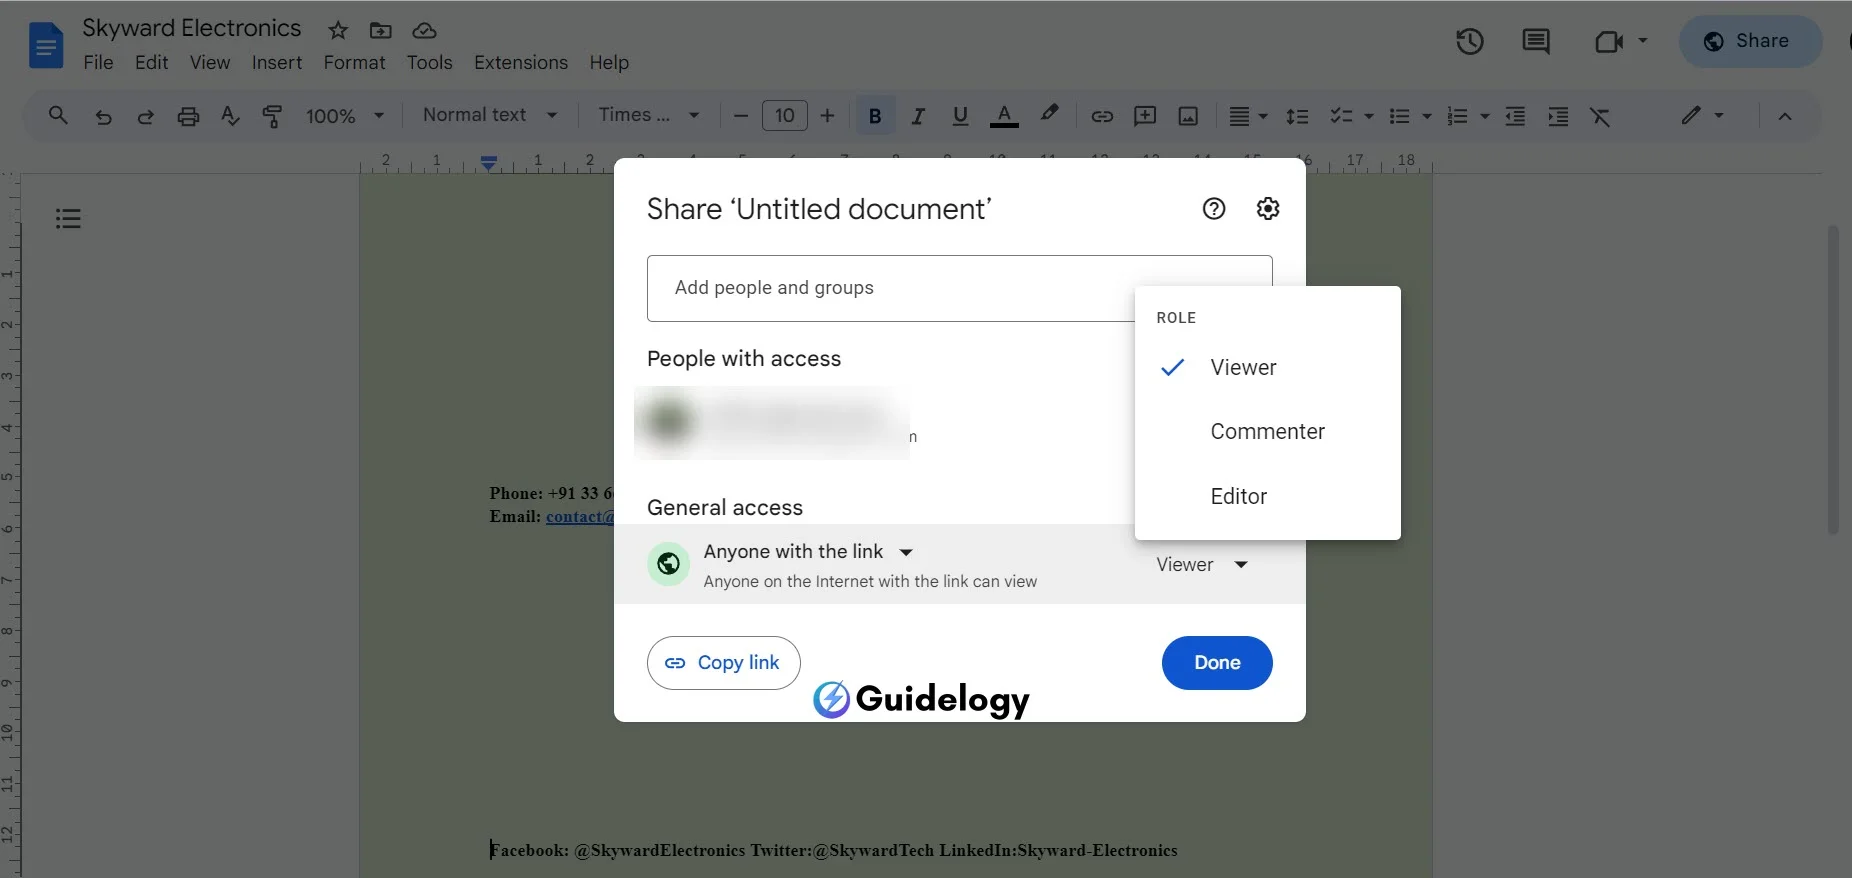Click the document title Skyward Electronics

pyautogui.click(x=191, y=28)
